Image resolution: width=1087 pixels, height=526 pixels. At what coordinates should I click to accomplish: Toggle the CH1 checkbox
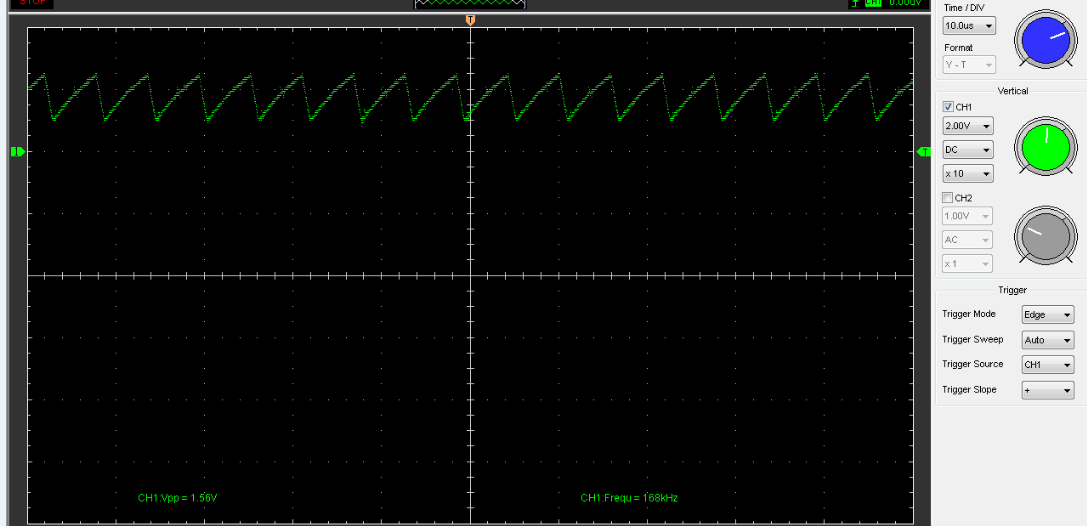pyautogui.click(x=948, y=107)
